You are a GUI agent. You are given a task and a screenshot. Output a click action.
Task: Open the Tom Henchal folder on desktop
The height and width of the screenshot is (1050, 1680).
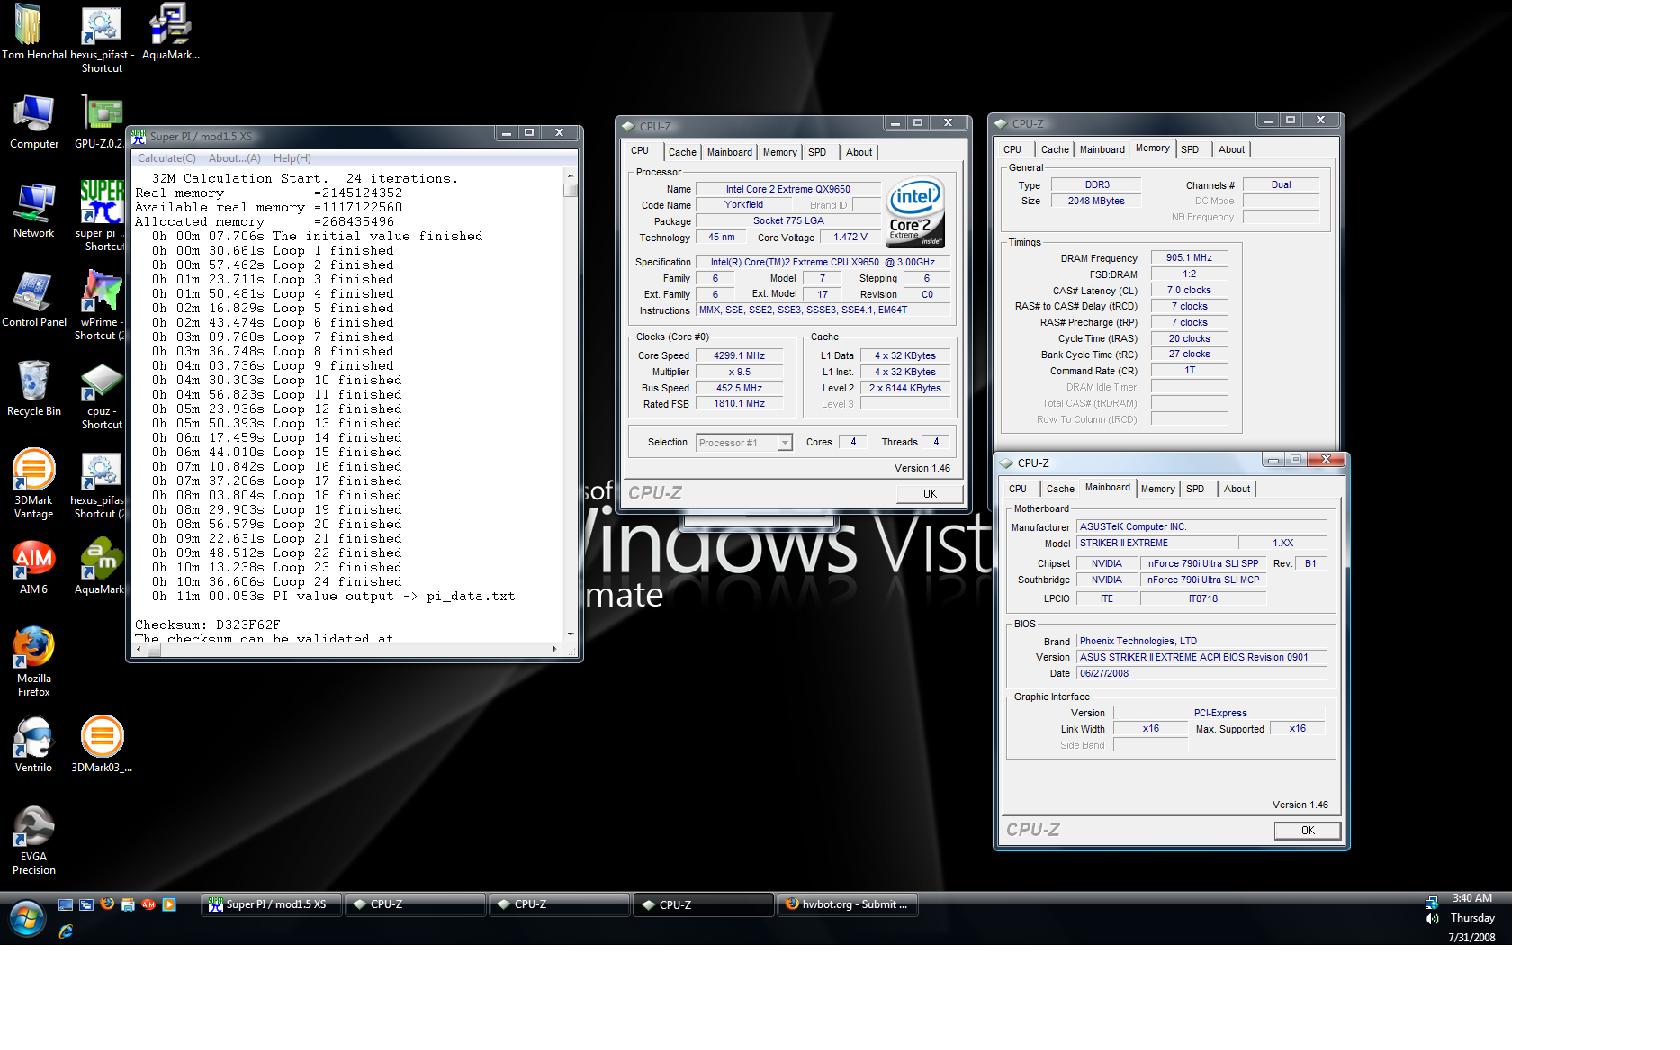30,32
